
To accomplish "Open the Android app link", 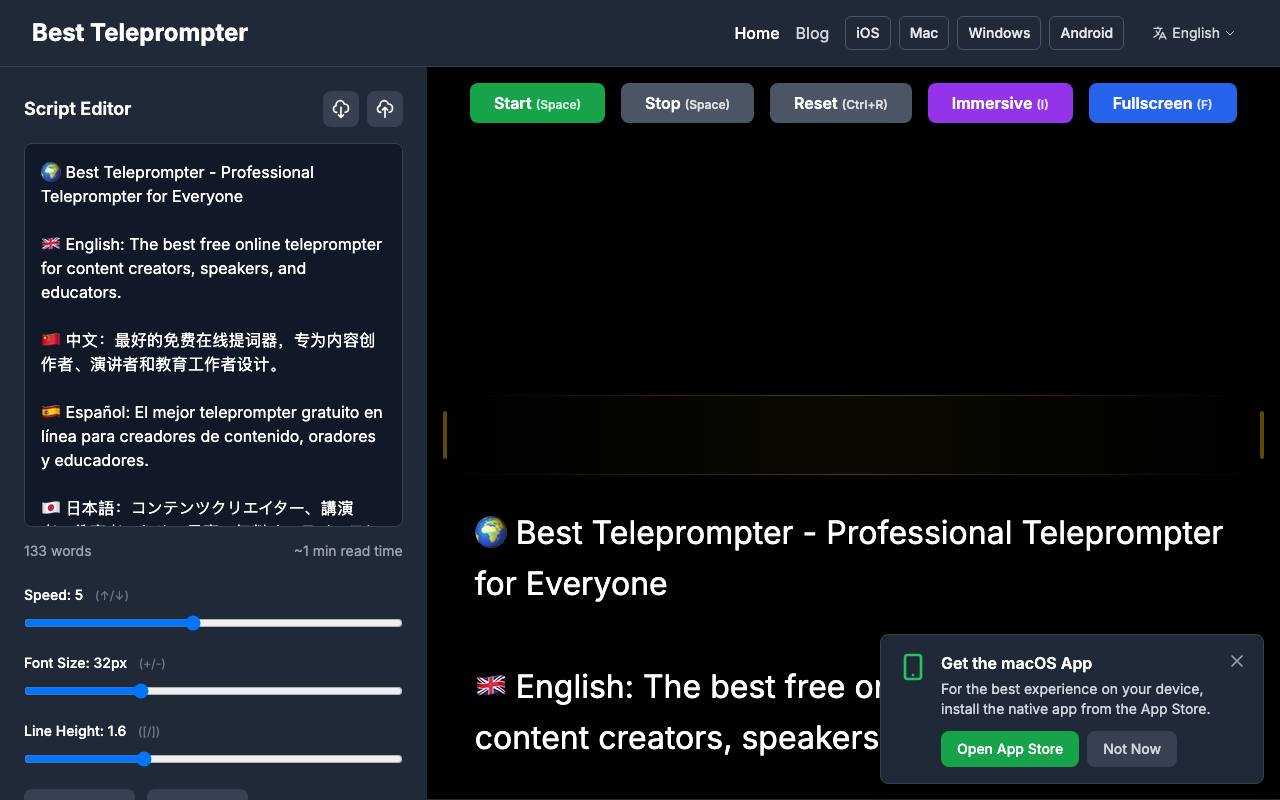I will [x=1086, y=33].
